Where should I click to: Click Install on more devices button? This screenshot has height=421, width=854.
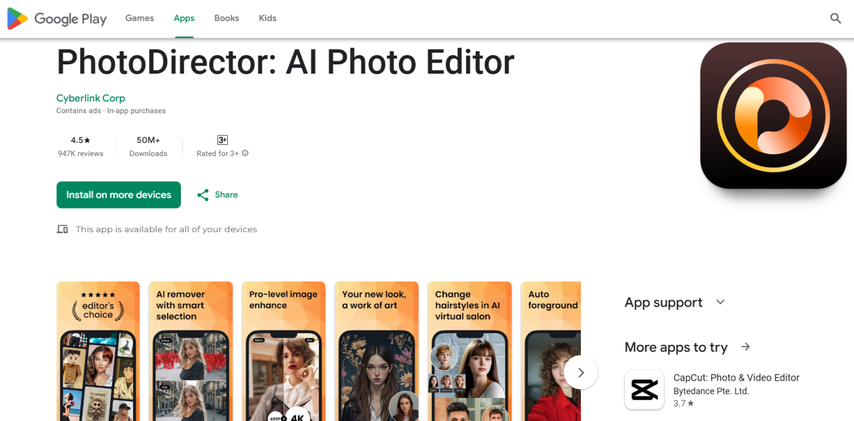coord(119,195)
